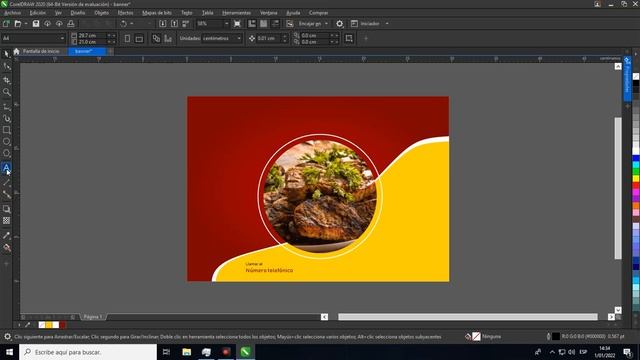Open the Efectos menu
Screen dimensions: 640x360
(125, 13)
